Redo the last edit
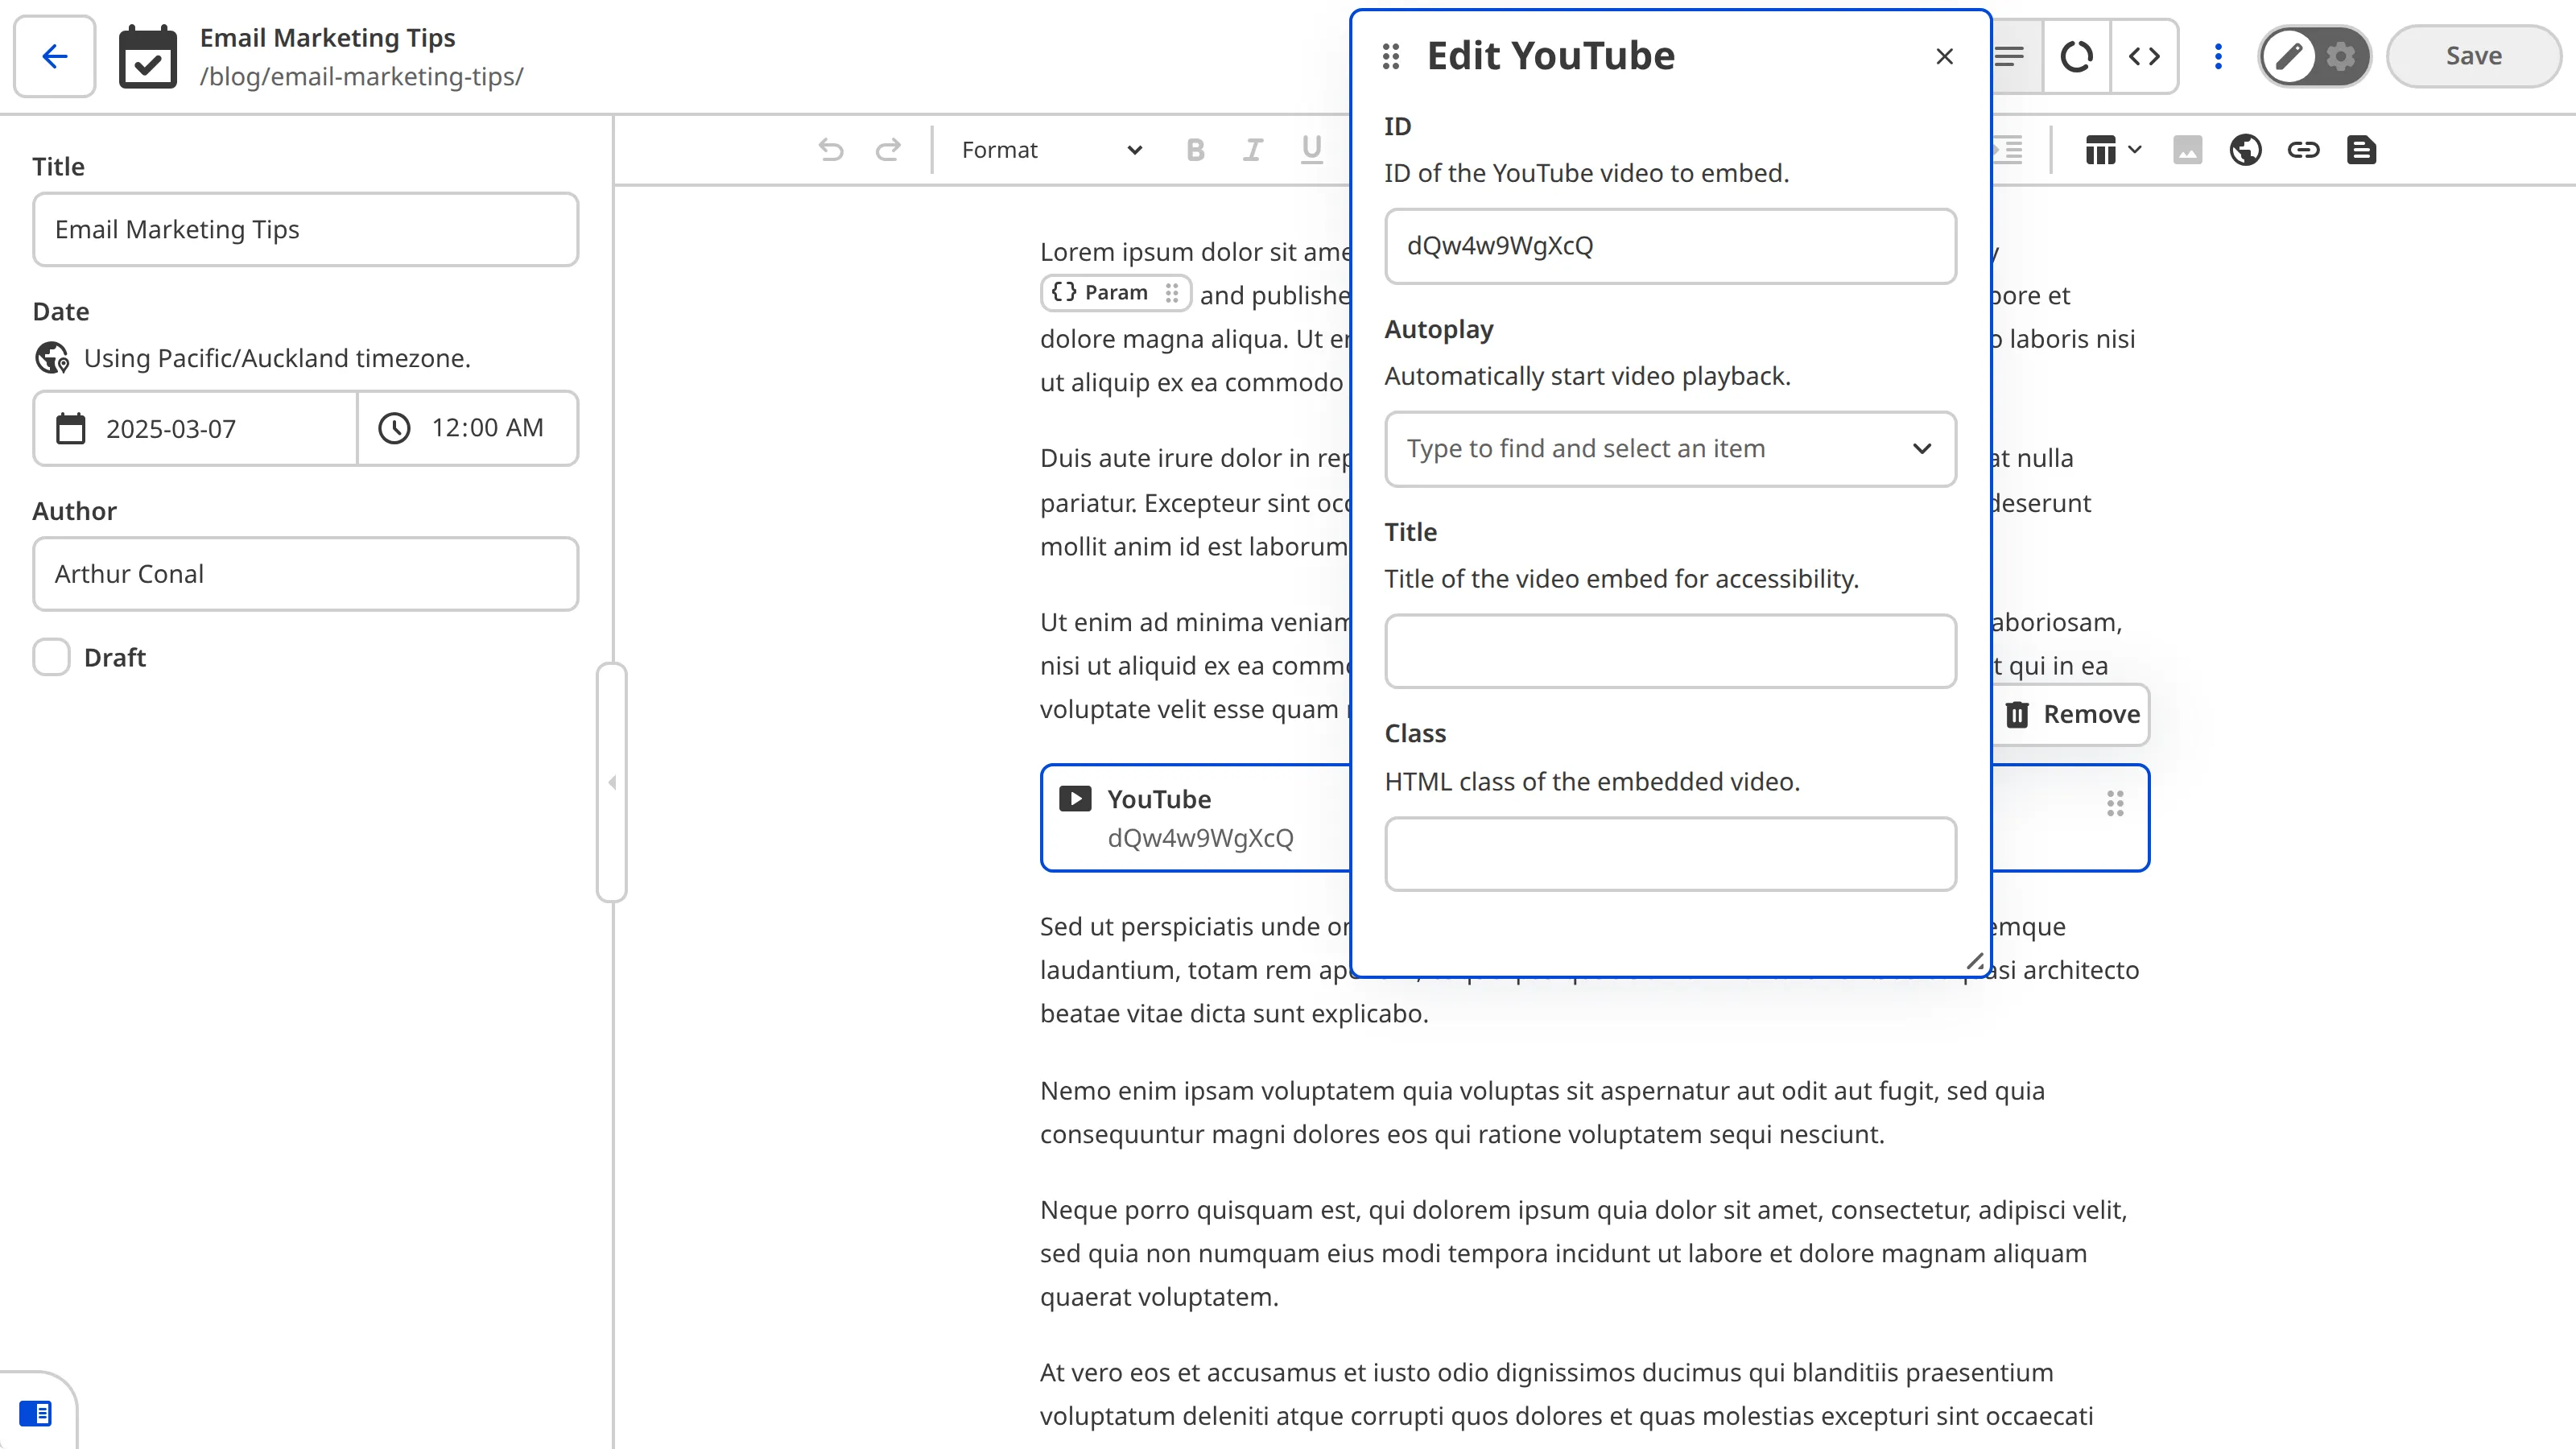 tap(888, 150)
